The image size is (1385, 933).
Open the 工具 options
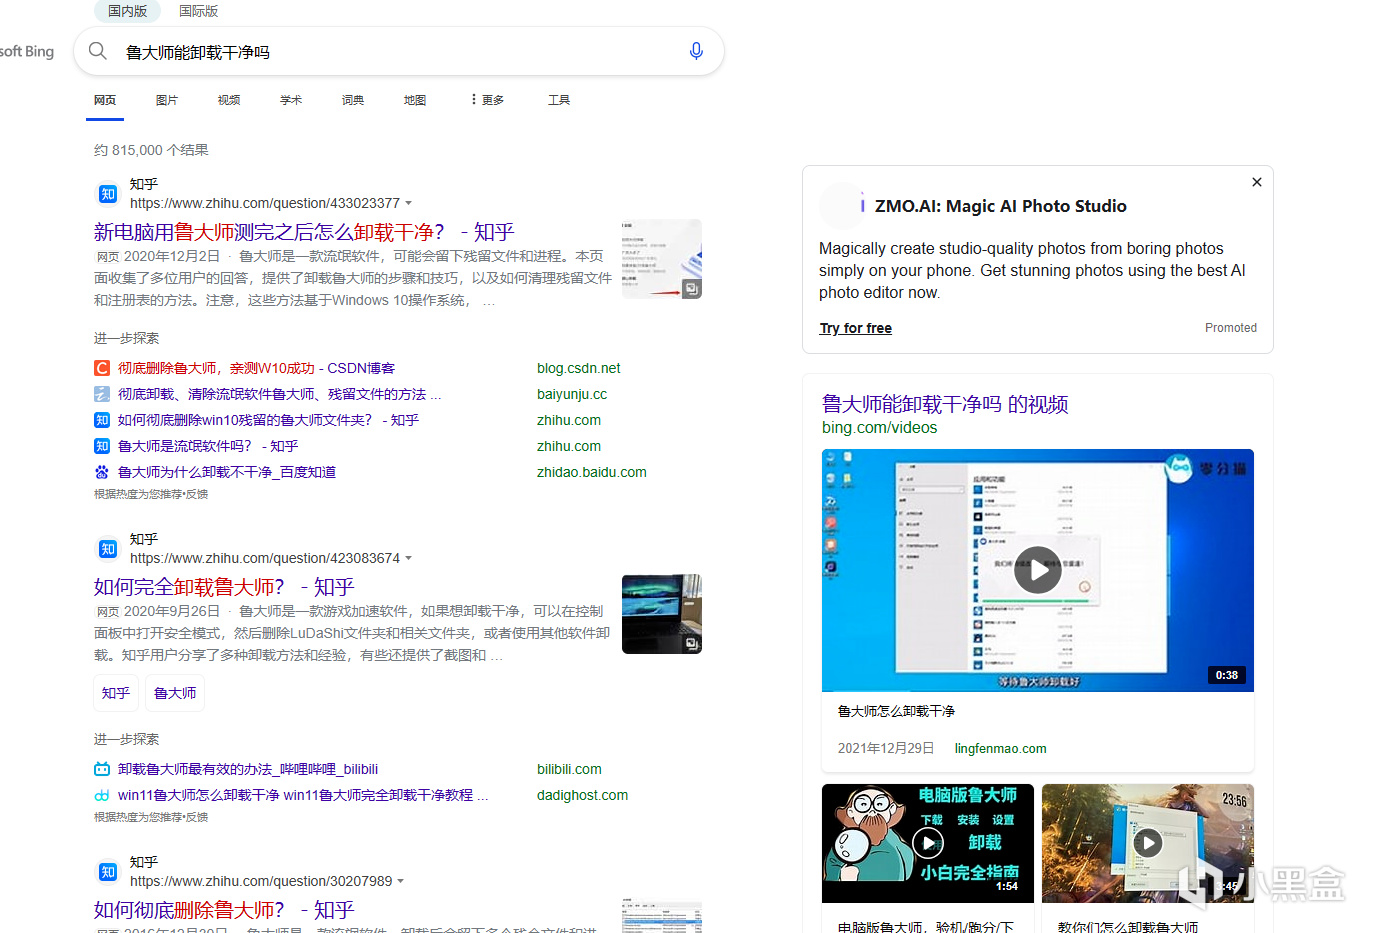[559, 100]
